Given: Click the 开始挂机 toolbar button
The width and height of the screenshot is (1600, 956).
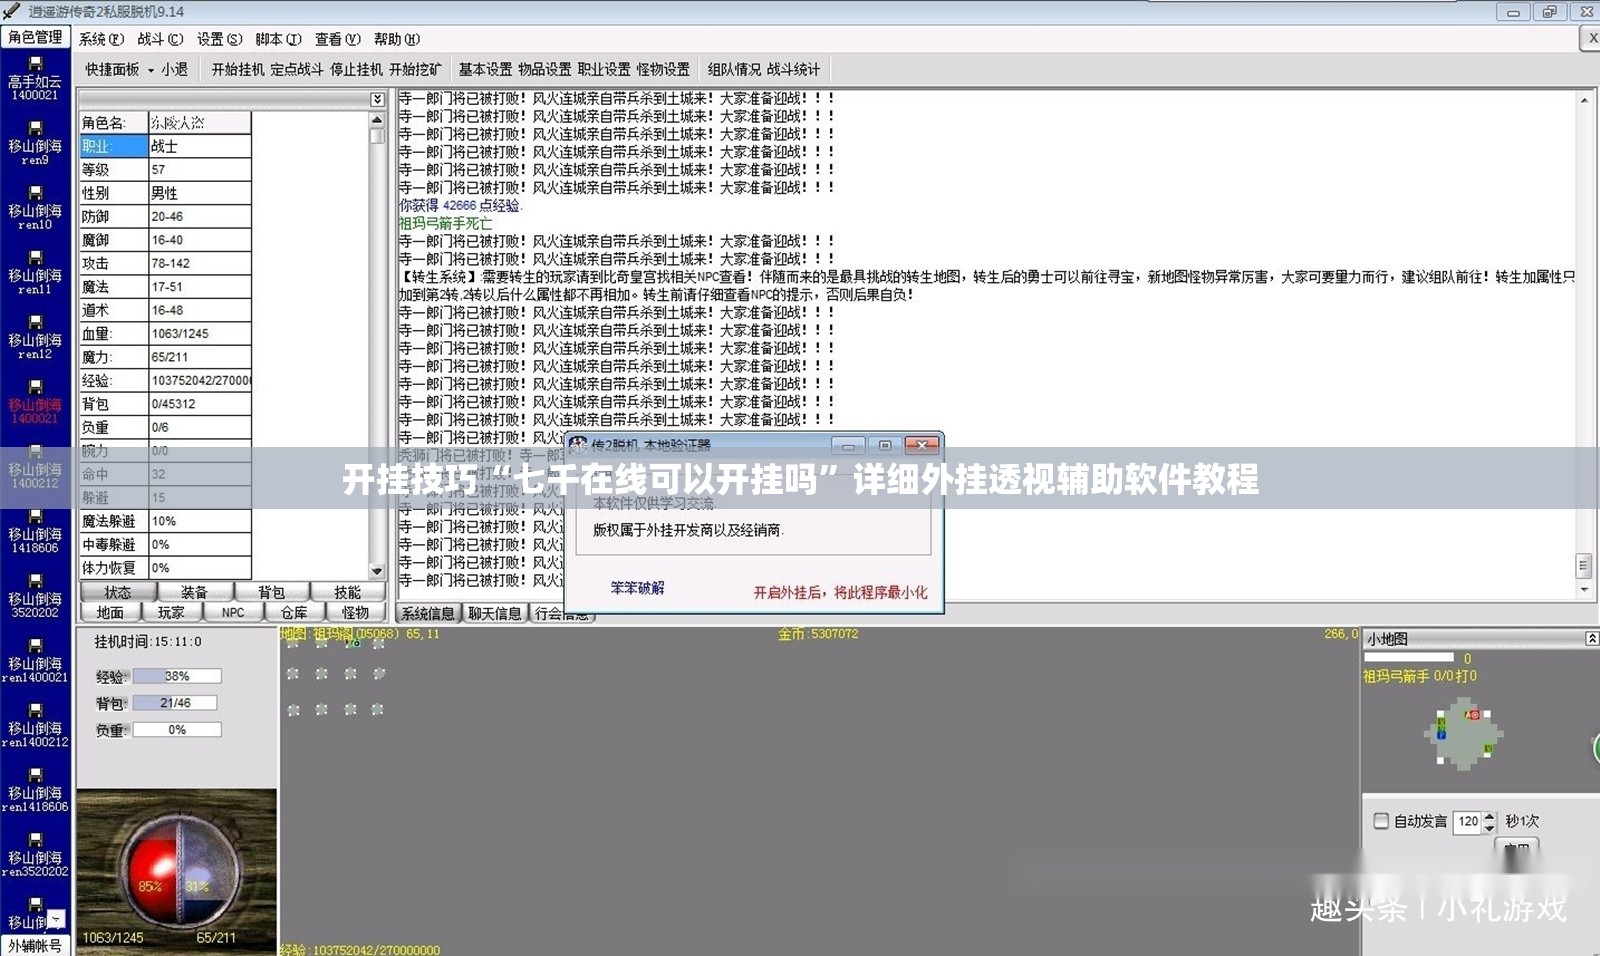Looking at the screenshot, I should (x=238, y=69).
